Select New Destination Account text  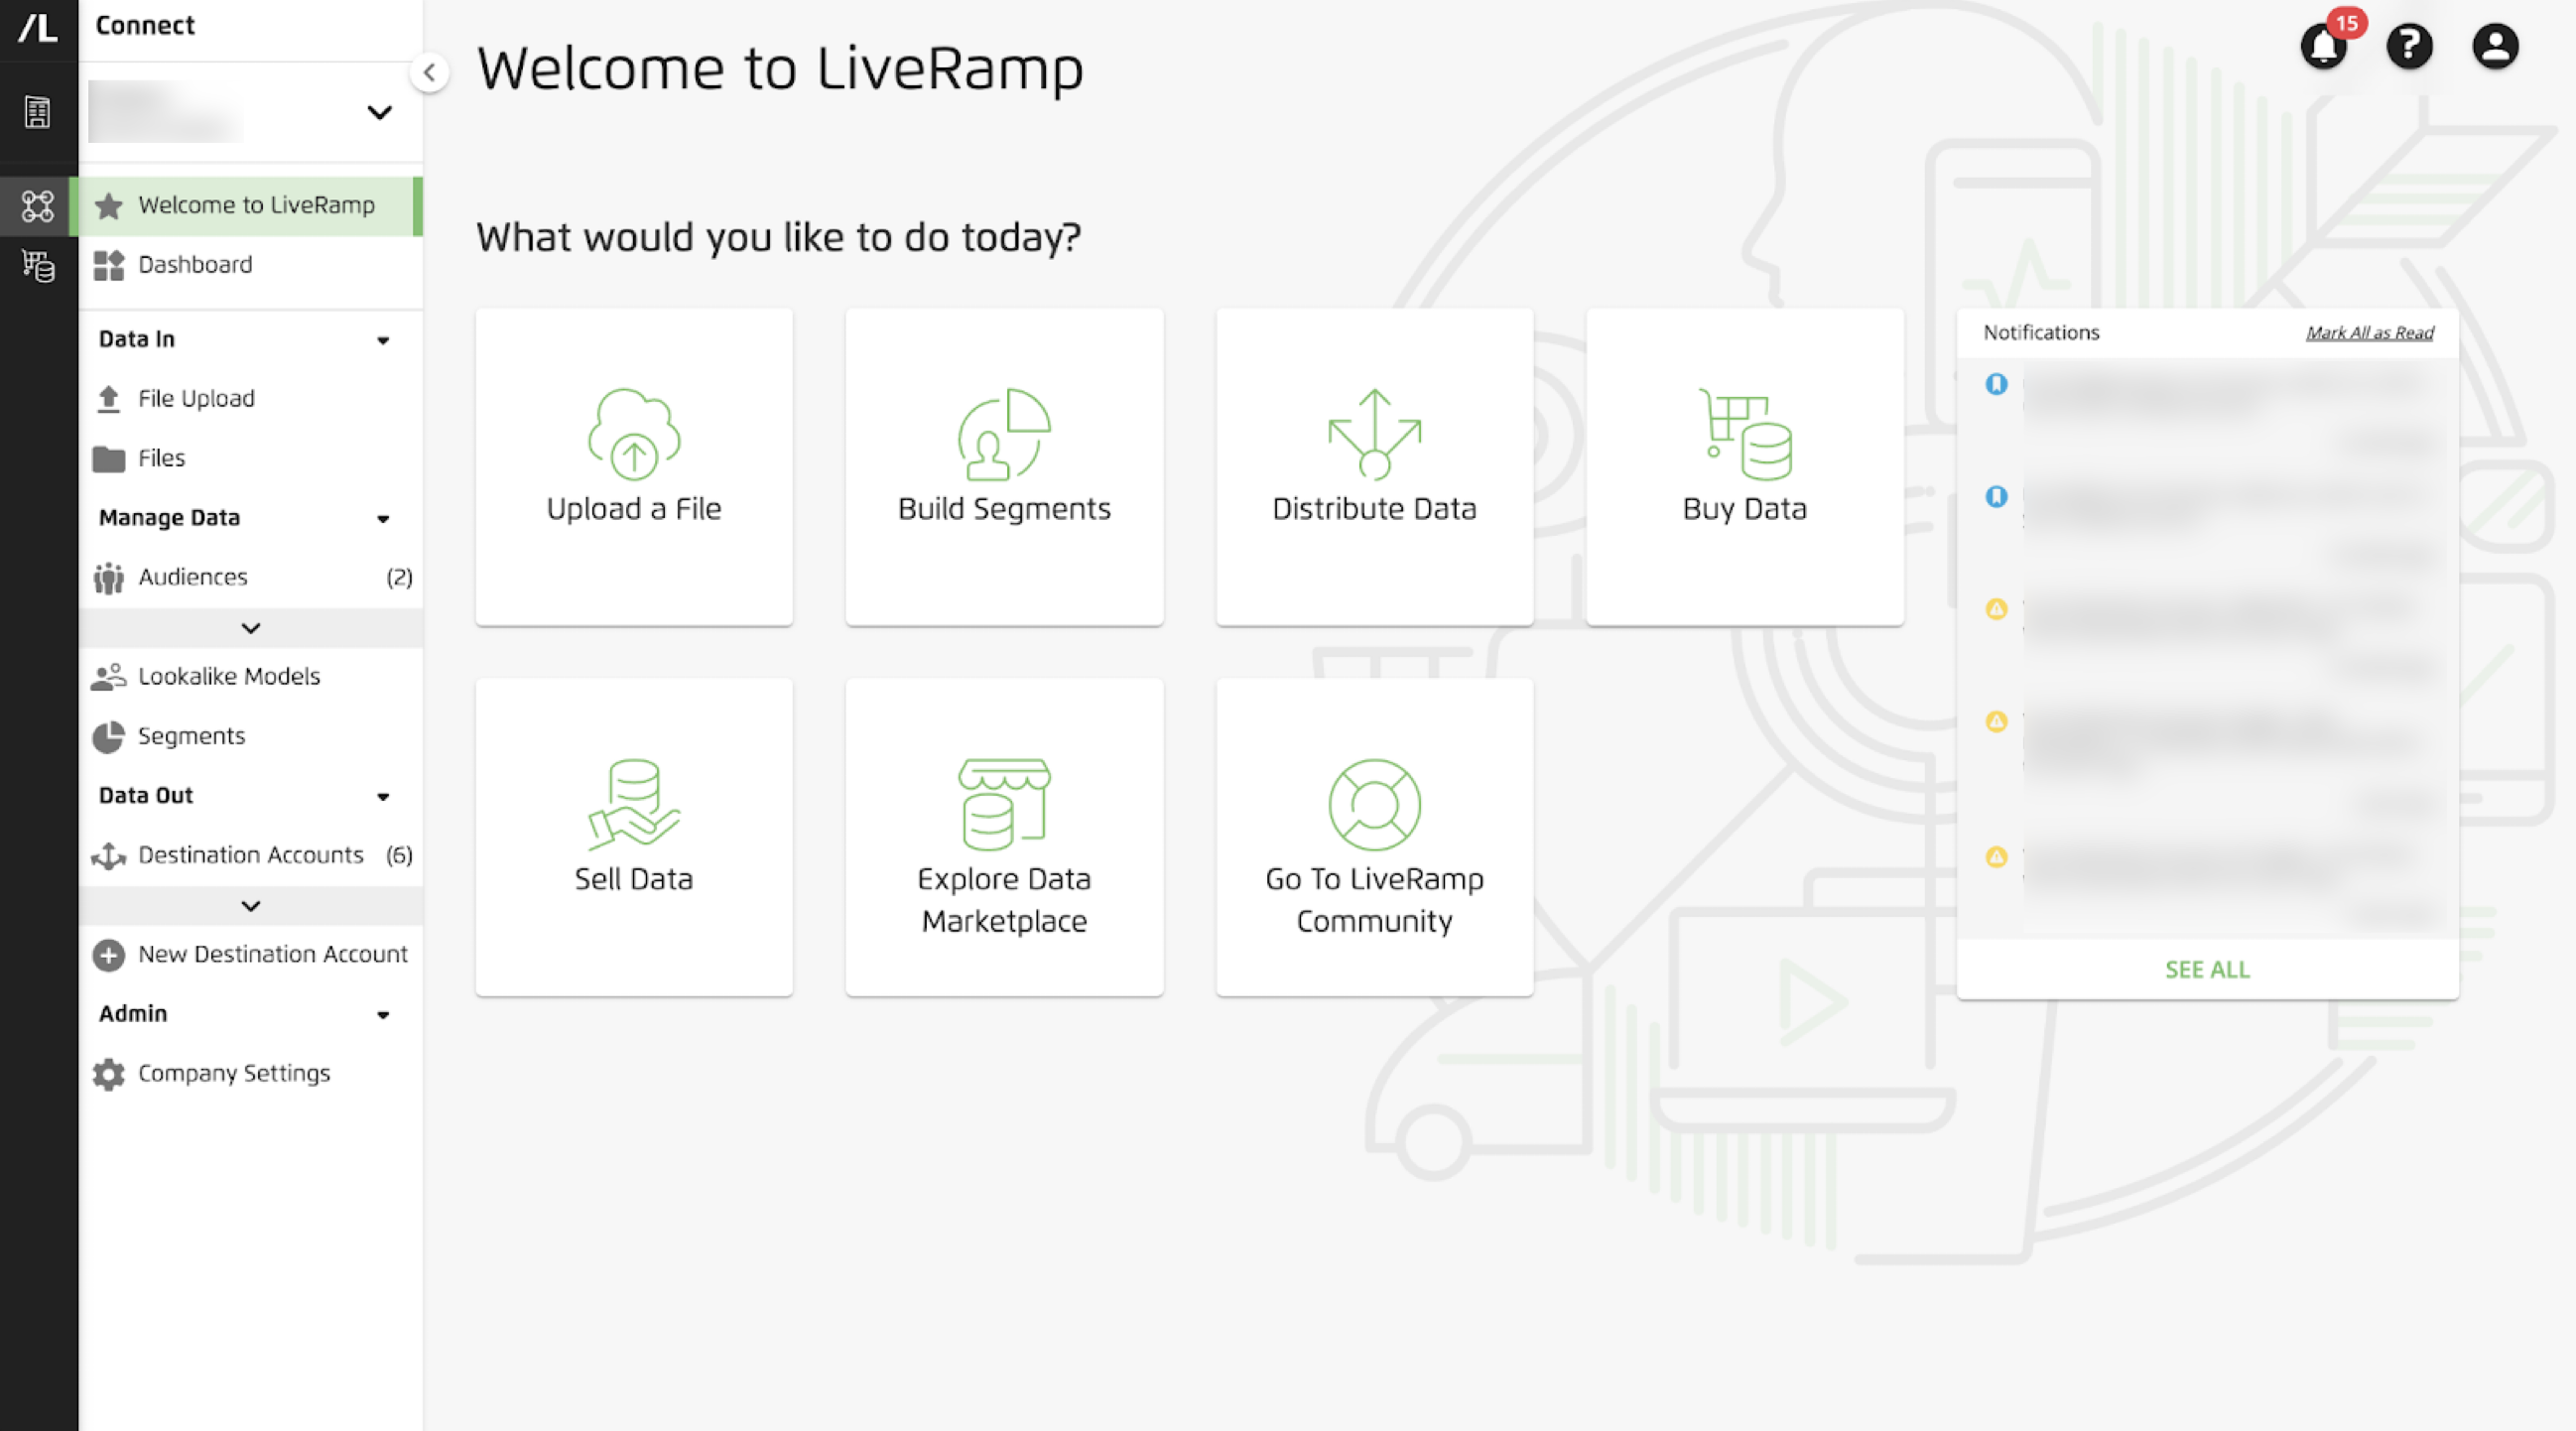tap(273, 955)
